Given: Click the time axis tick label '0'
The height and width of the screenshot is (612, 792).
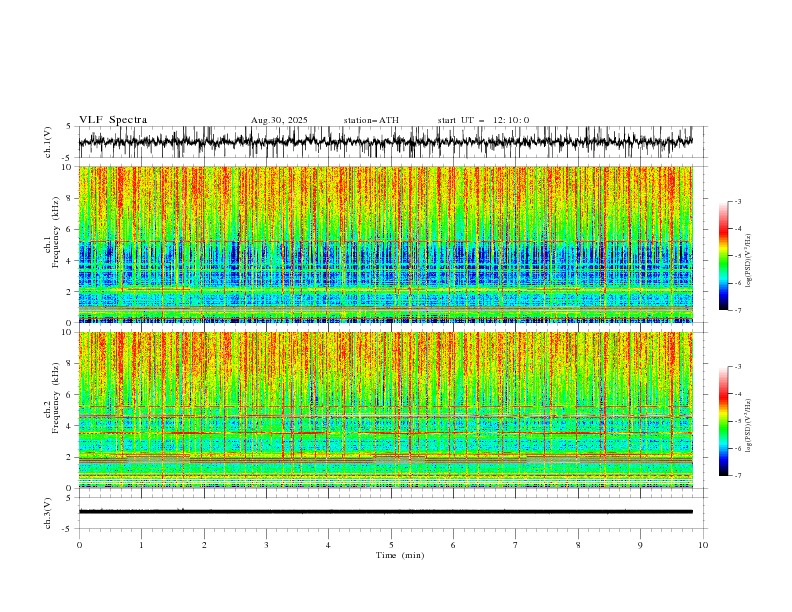Looking at the screenshot, I should tap(79, 545).
